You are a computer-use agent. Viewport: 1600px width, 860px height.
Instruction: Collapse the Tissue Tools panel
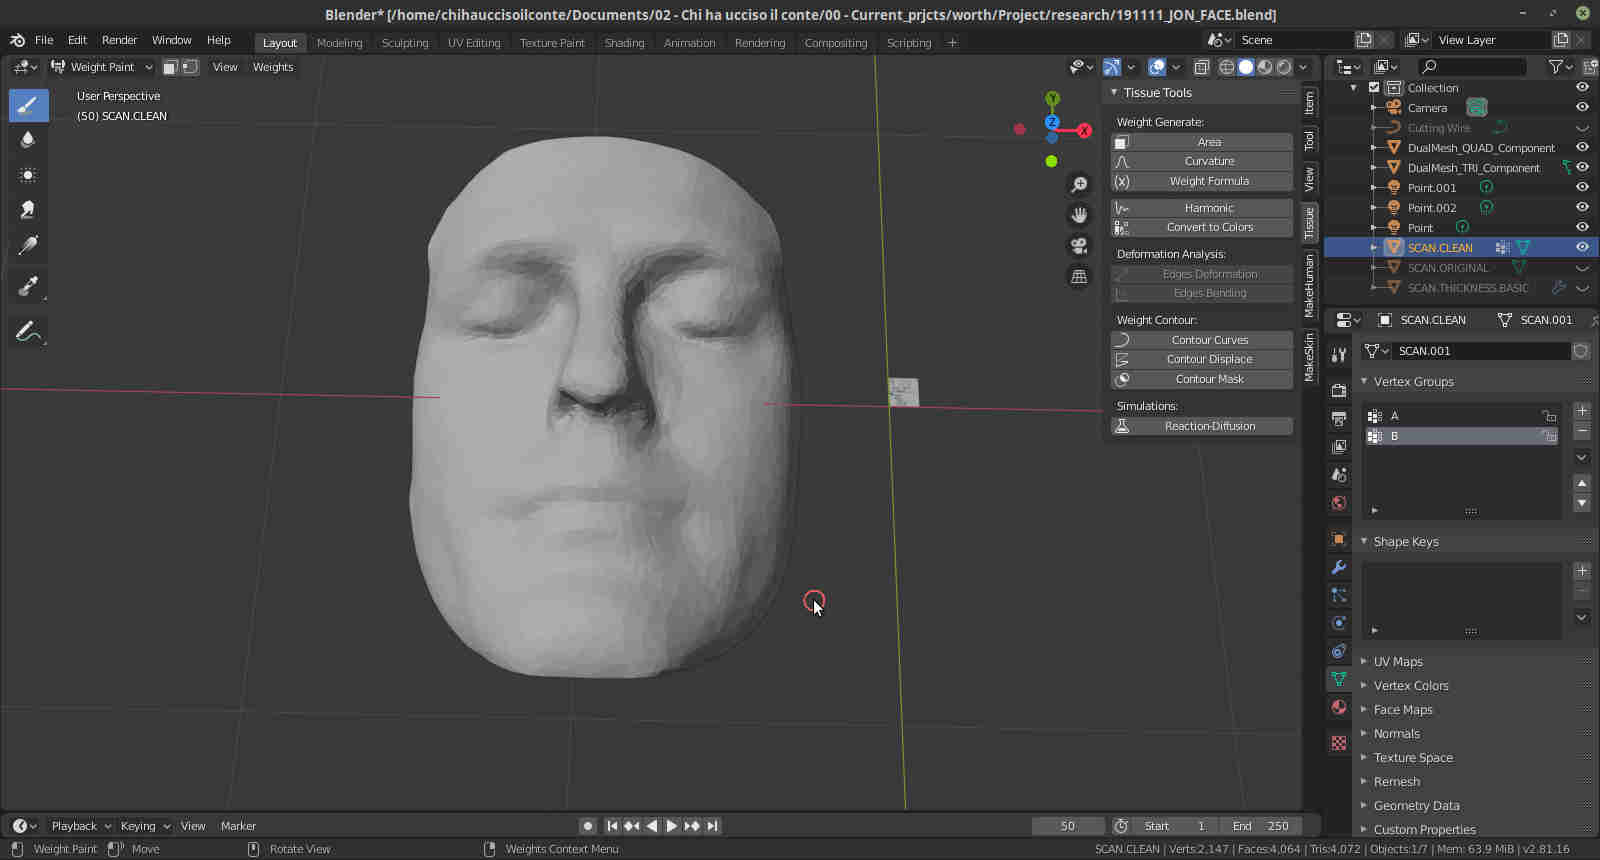tap(1114, 92)
